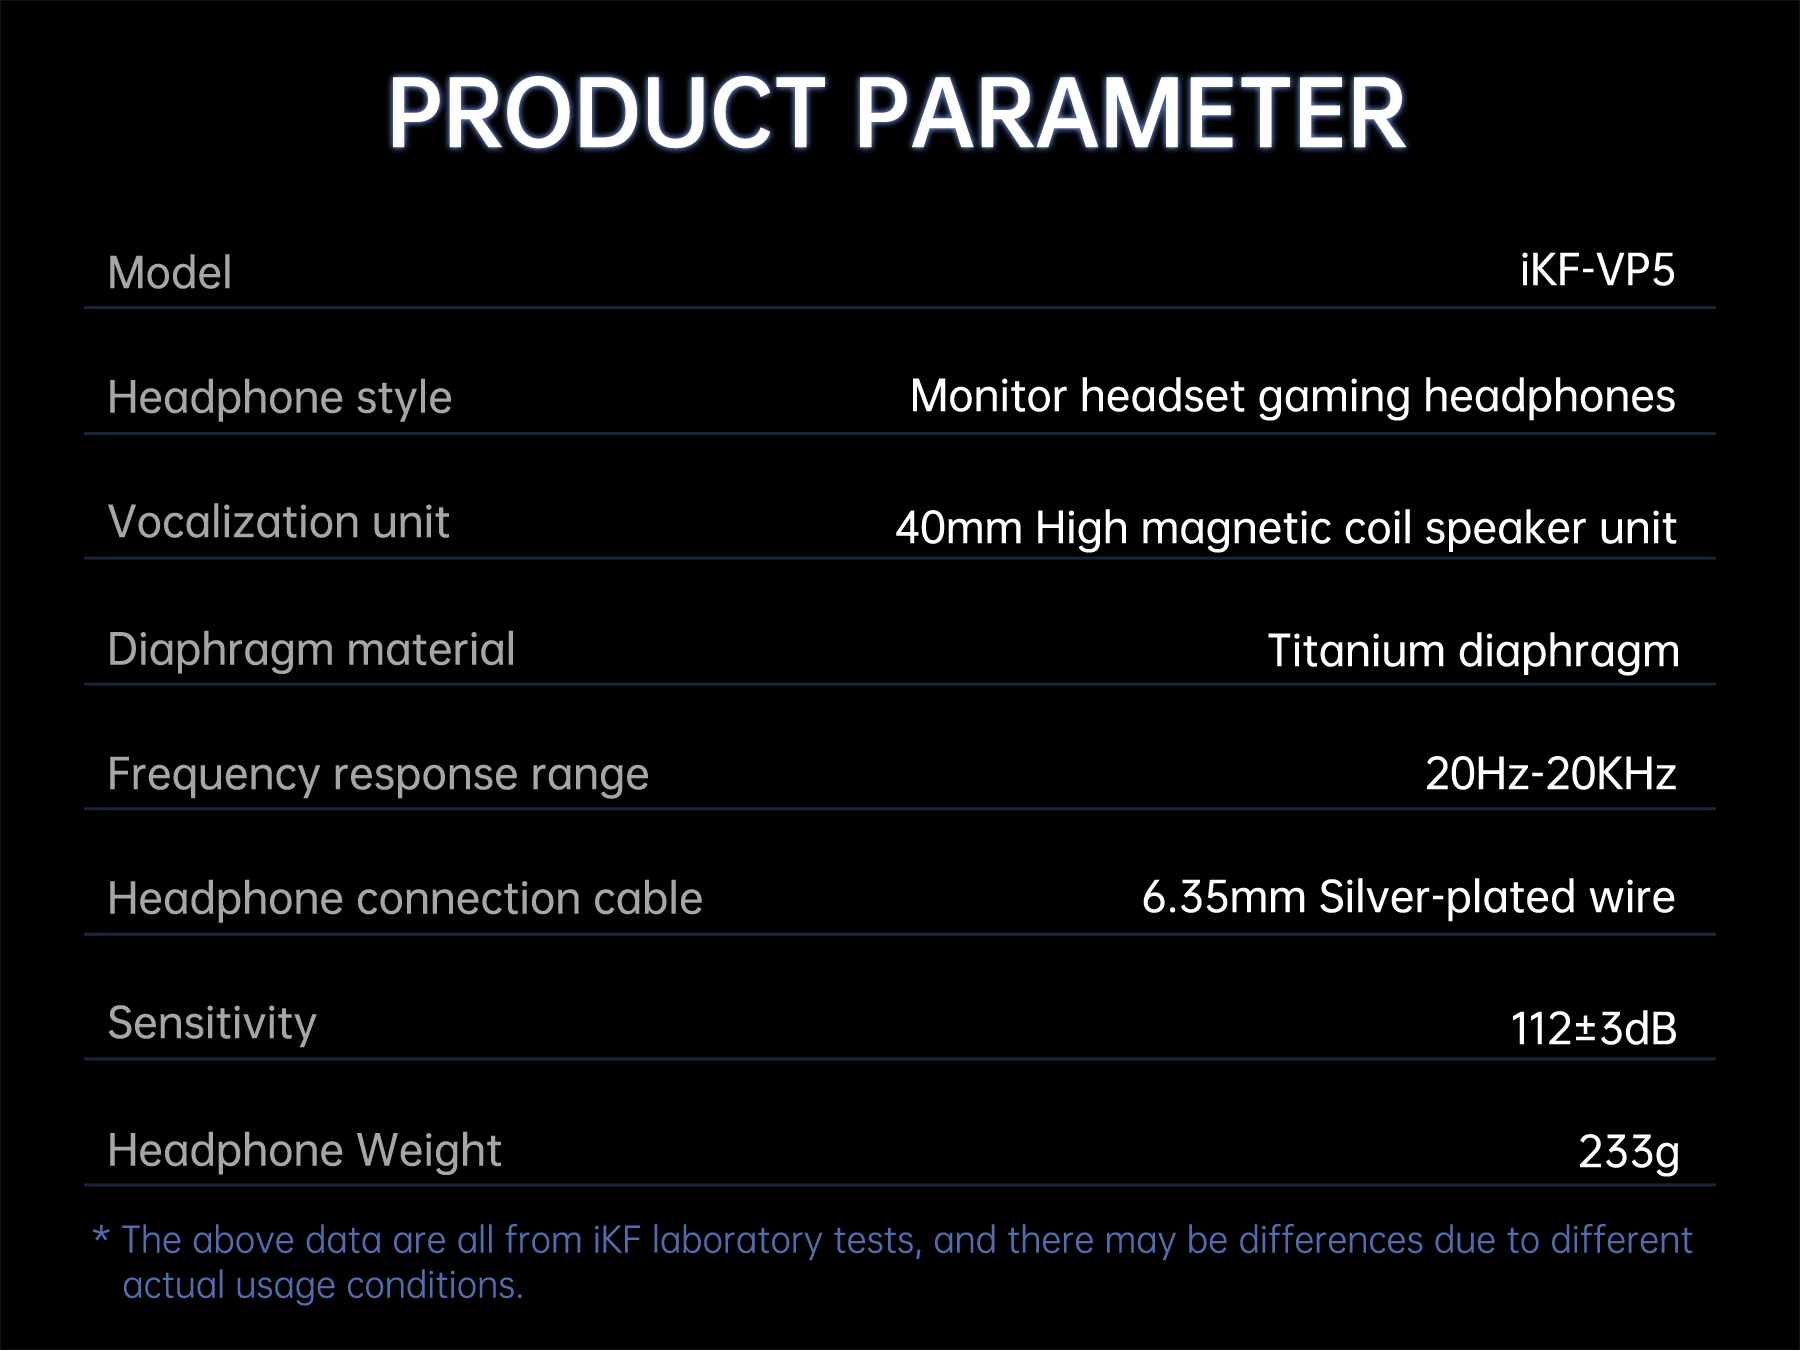Click the Headphone style label
The image size is (1800, 1350).
tap(279, 397)
